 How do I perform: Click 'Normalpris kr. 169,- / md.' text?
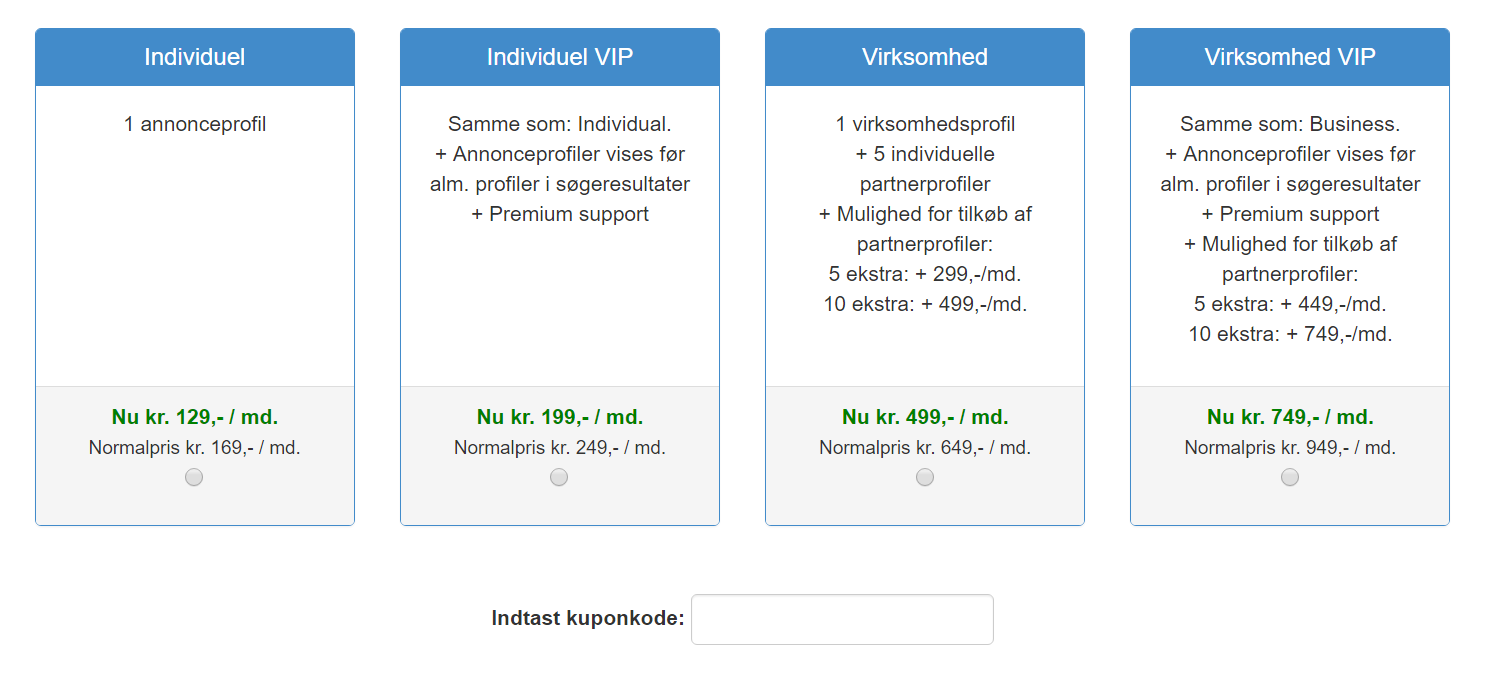pos(195,448)
